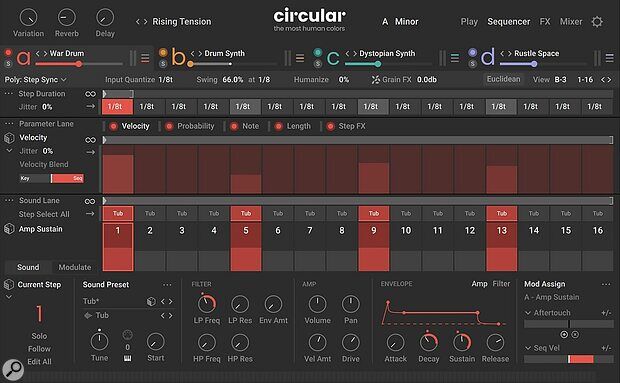Click Follow under Current Step
620x383 pixels.
[x=39, y=349]
